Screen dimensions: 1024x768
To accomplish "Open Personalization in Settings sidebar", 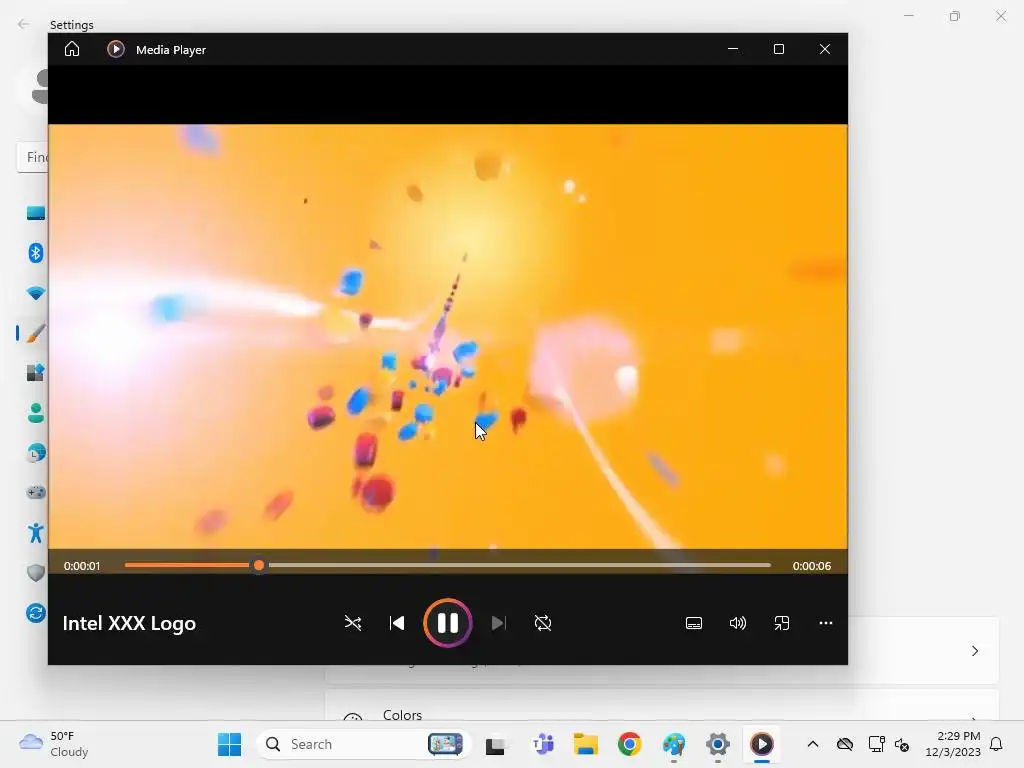I will pyautogui.click(x=35, y=333).
